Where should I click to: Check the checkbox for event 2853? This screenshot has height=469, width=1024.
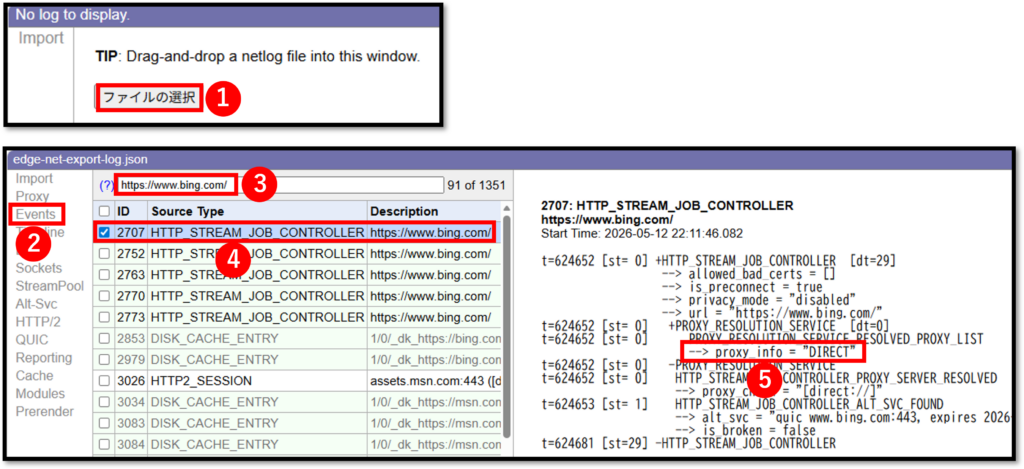(104, 338)
